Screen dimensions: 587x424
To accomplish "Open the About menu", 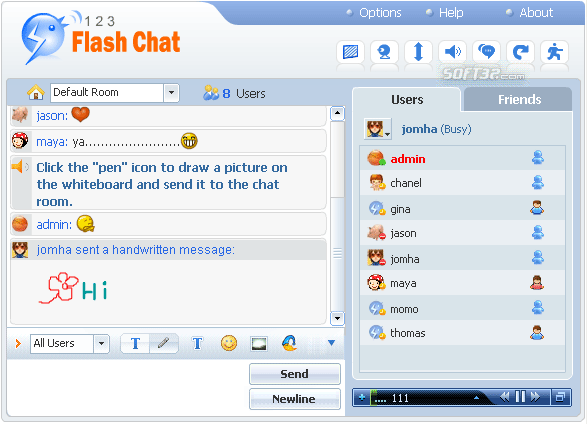I will pos(536,13).
